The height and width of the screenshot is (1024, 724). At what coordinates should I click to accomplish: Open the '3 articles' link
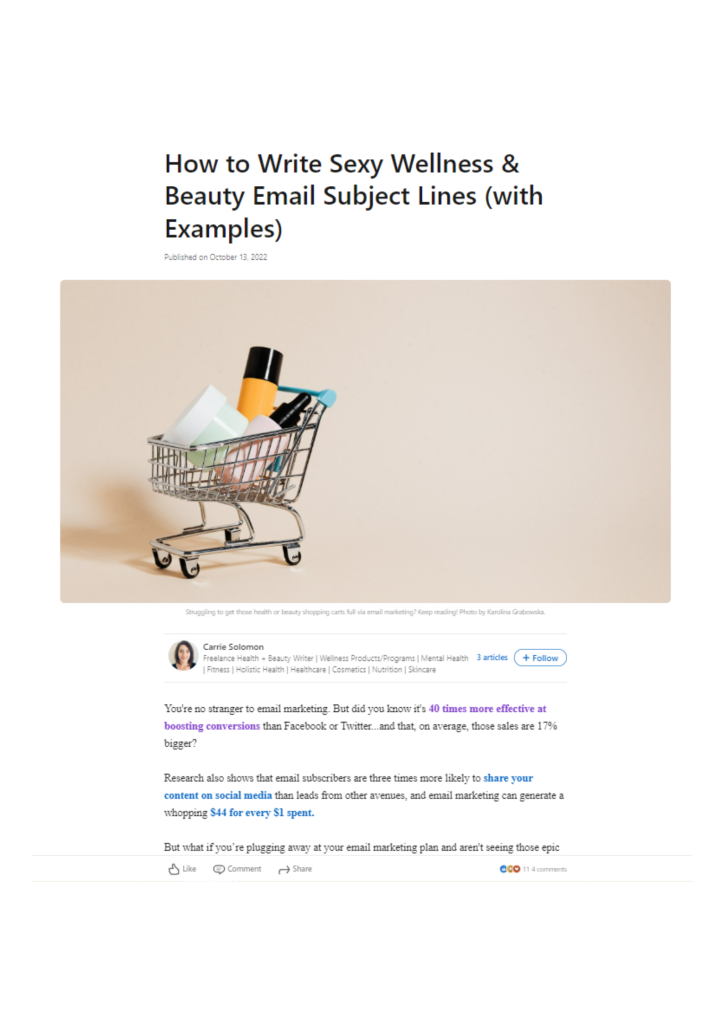(492, 658)
